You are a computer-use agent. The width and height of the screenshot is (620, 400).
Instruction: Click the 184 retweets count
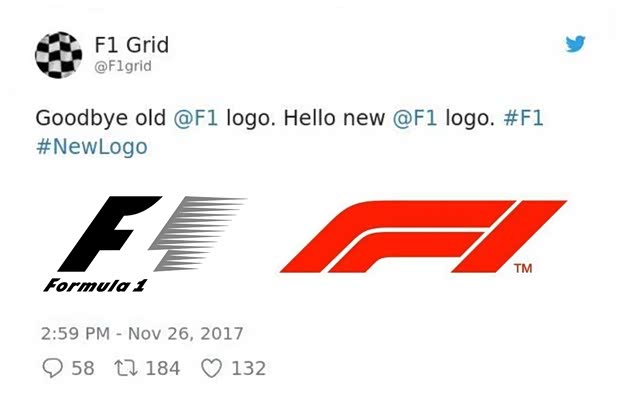click(x=163, y=368)
